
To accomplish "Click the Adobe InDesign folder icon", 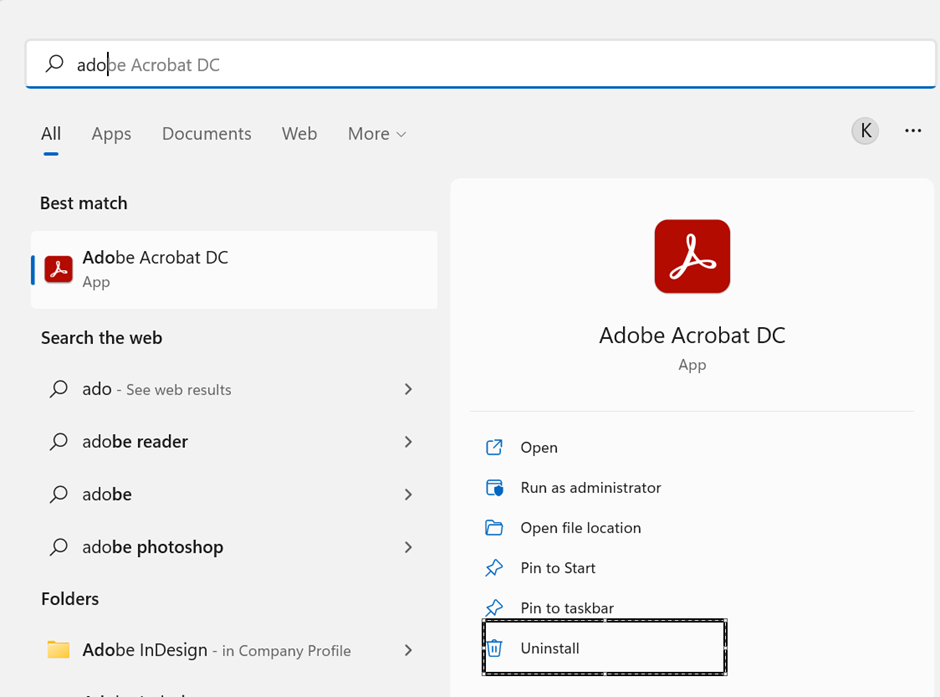I will point(58,650).
